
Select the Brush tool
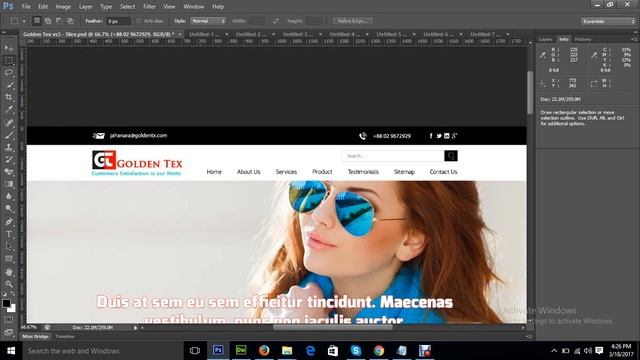click(9, 135)
